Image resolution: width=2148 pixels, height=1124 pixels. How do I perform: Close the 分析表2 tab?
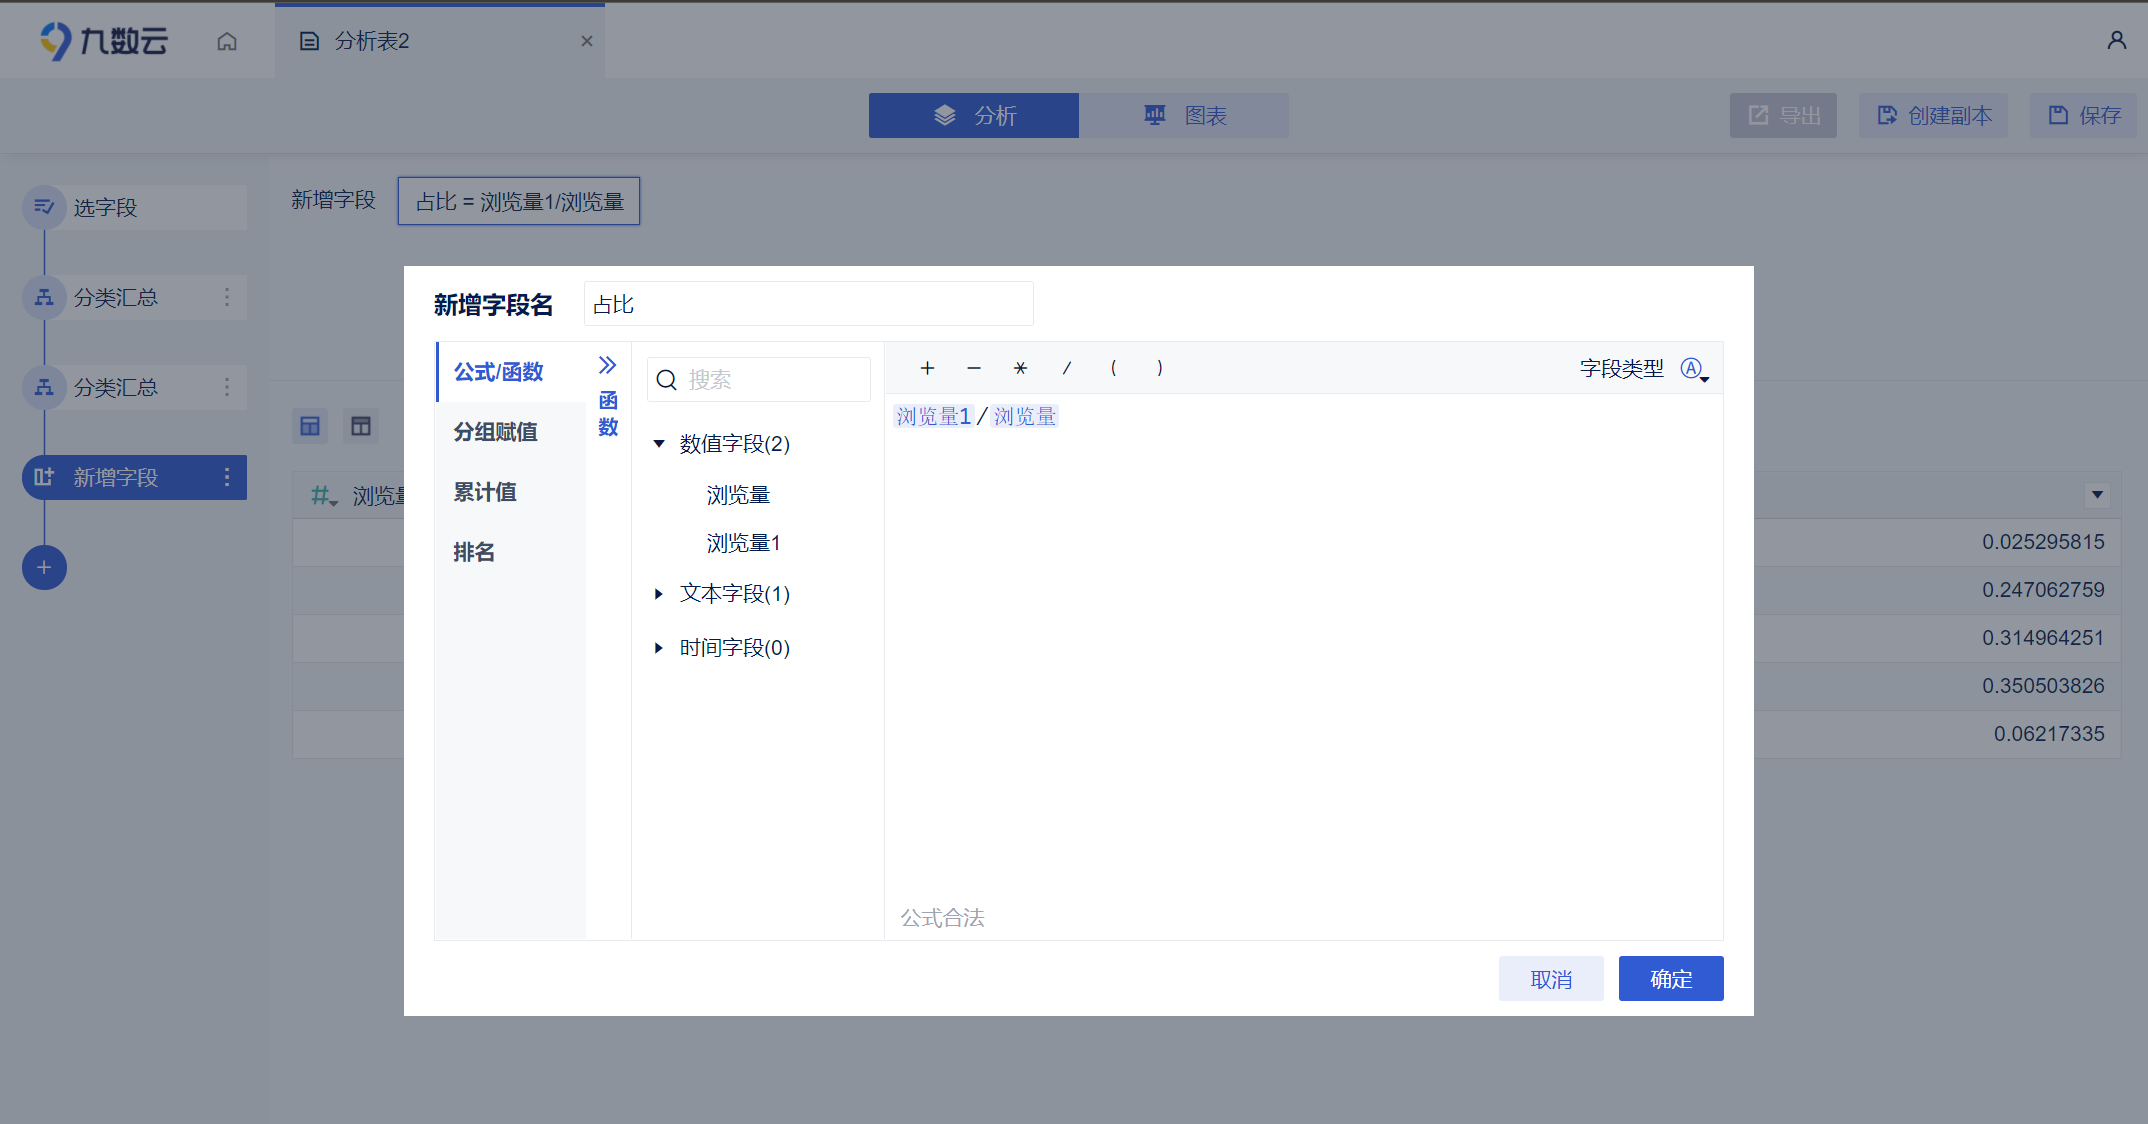pyautogui.click(x=587, y=41)
